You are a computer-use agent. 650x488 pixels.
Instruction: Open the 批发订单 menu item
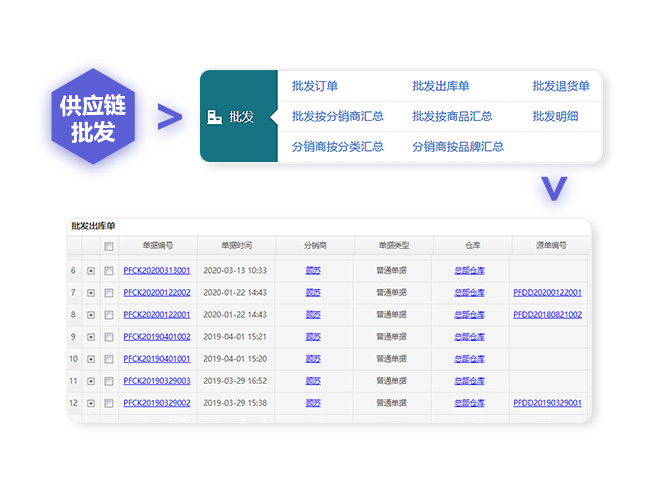(315, 87)
